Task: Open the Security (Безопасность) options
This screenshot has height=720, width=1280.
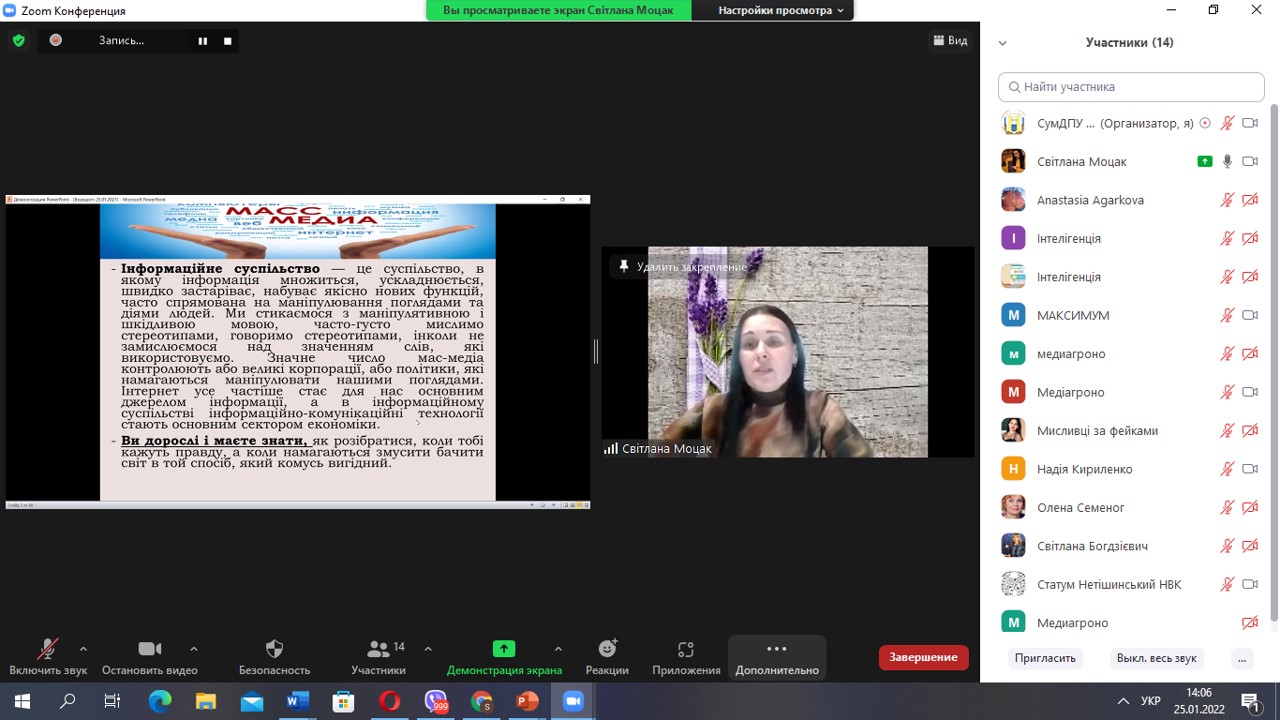Action: pos(274,657)
